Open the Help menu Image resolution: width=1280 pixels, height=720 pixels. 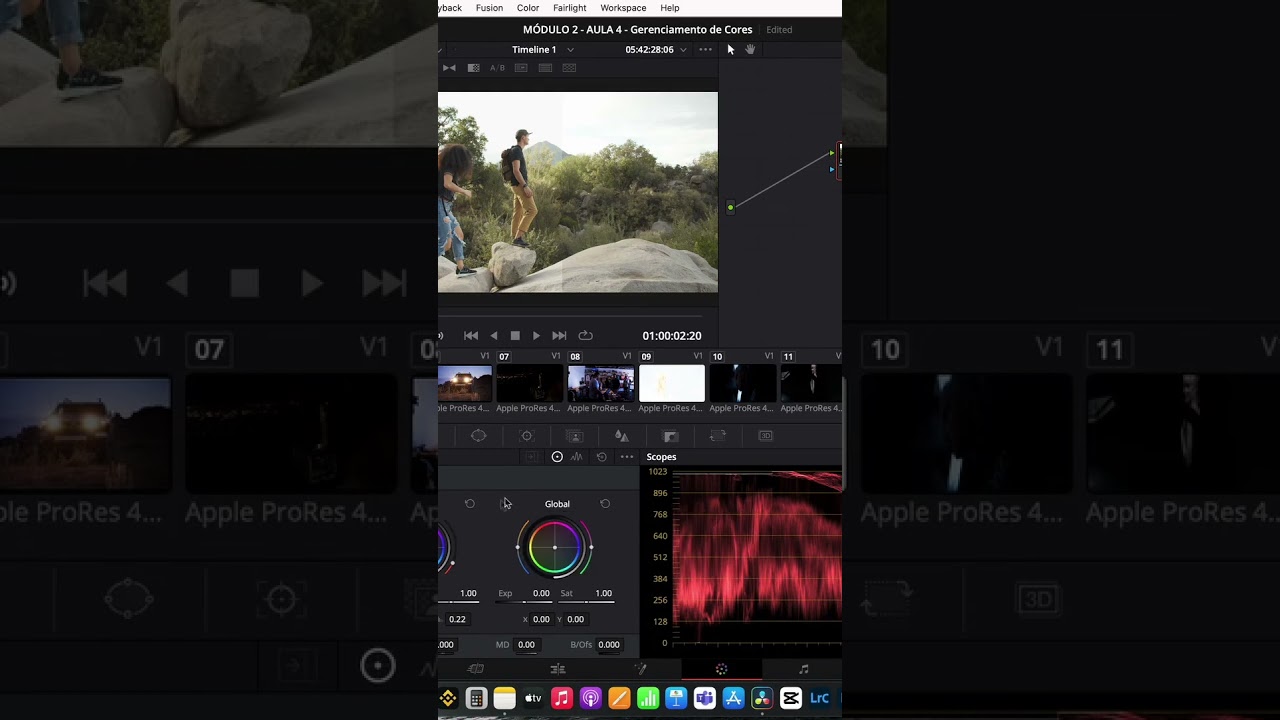click(670, 8)
